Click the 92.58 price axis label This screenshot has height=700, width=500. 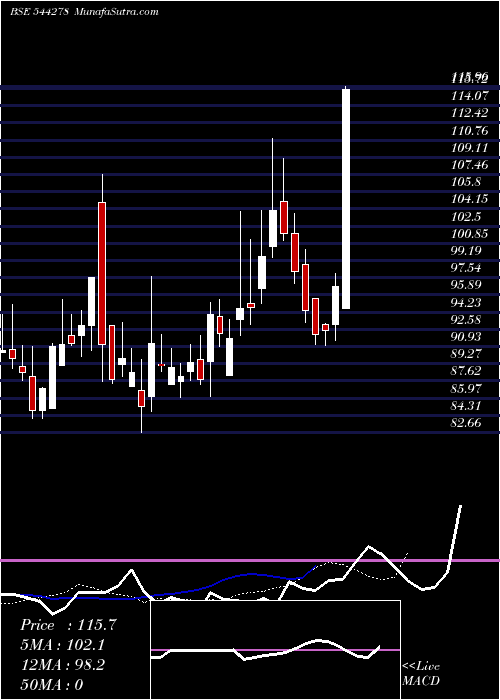(x=467, y=320)
